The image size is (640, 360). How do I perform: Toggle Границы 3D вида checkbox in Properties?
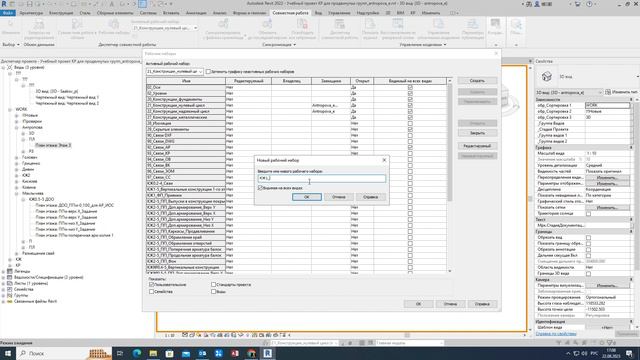[x=588, y=273]
